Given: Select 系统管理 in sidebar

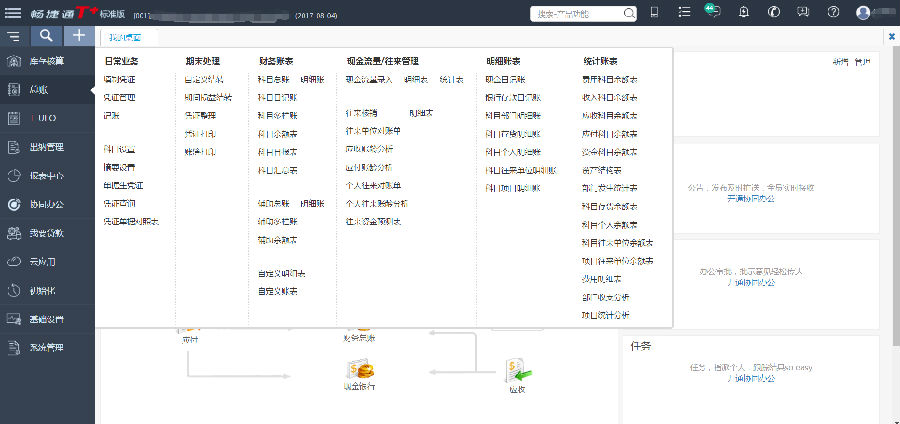Looking at the screenshot, I should tap(46, 348).
